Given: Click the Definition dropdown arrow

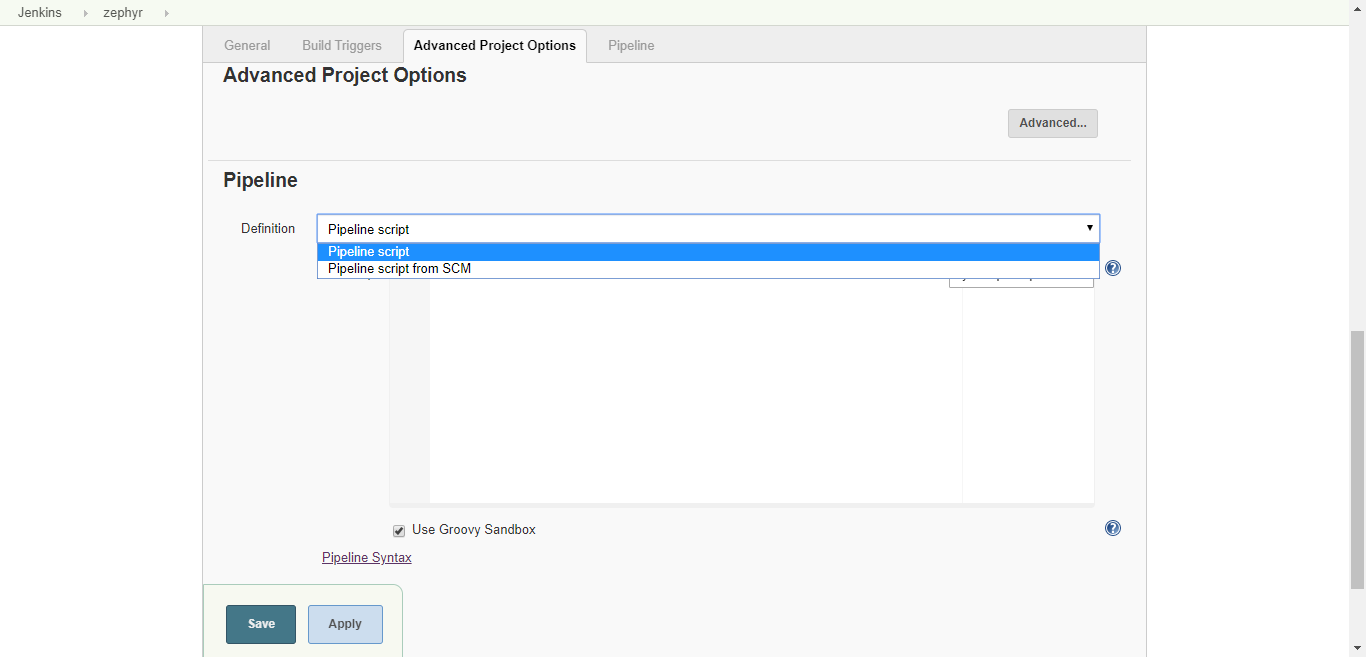Looking at the screenshot, I should 1089,228.
